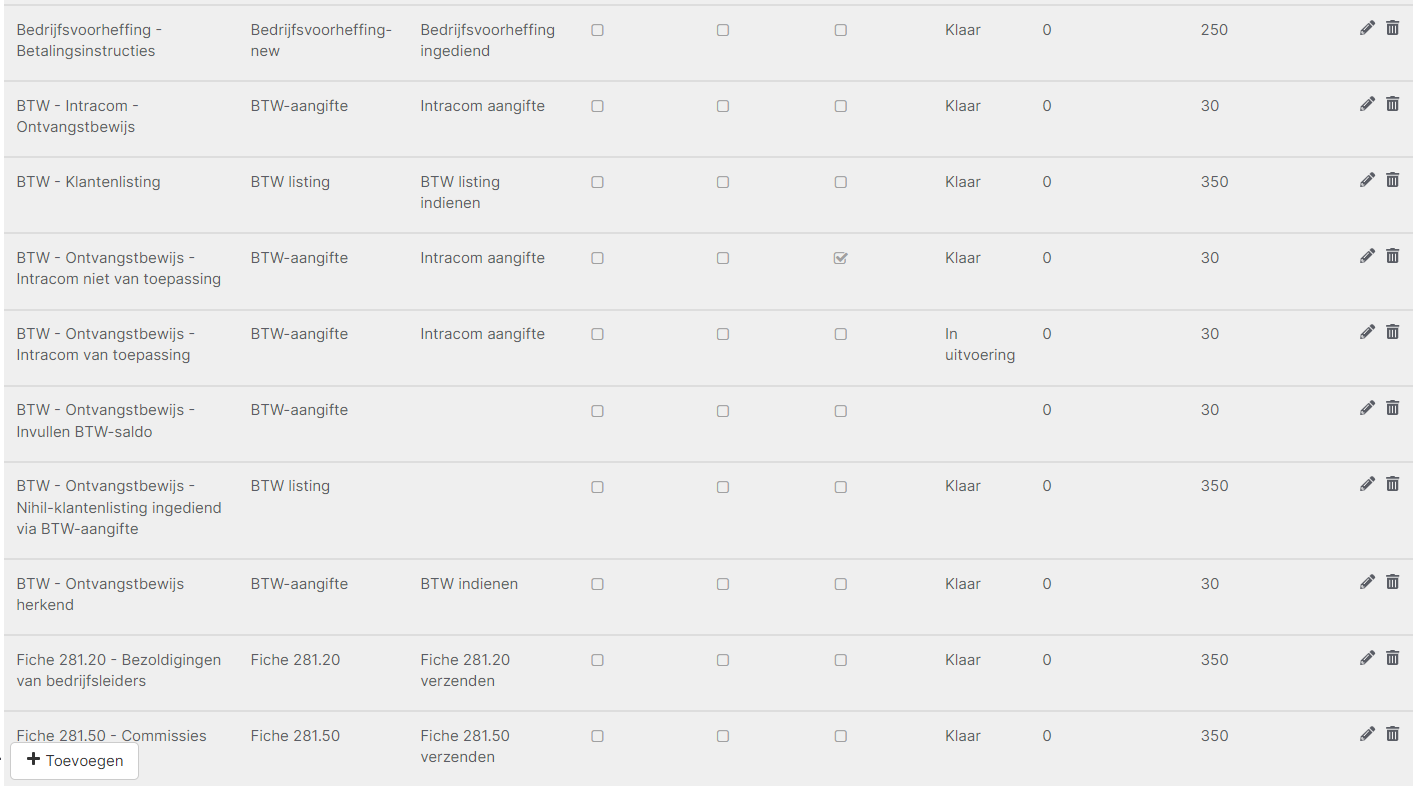This screenshot has height=786, width=1413.
Task: Tick first checkbox in Bedrijfsvoorheffing - Betalingsinstructies row
Action: click(597, 30)
